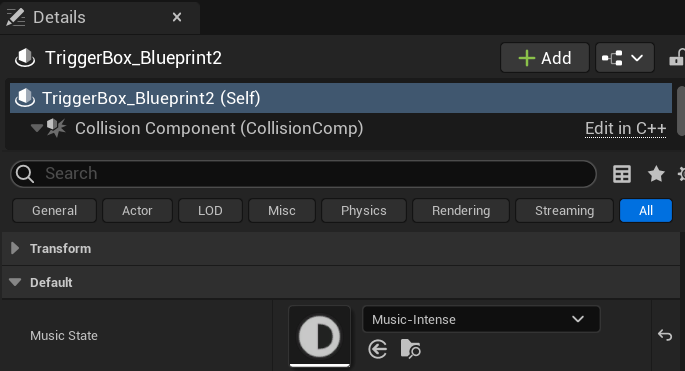Click the Details search field
Image resolution: width=685 pixels, height=371 pixels.
click(303, 173)
